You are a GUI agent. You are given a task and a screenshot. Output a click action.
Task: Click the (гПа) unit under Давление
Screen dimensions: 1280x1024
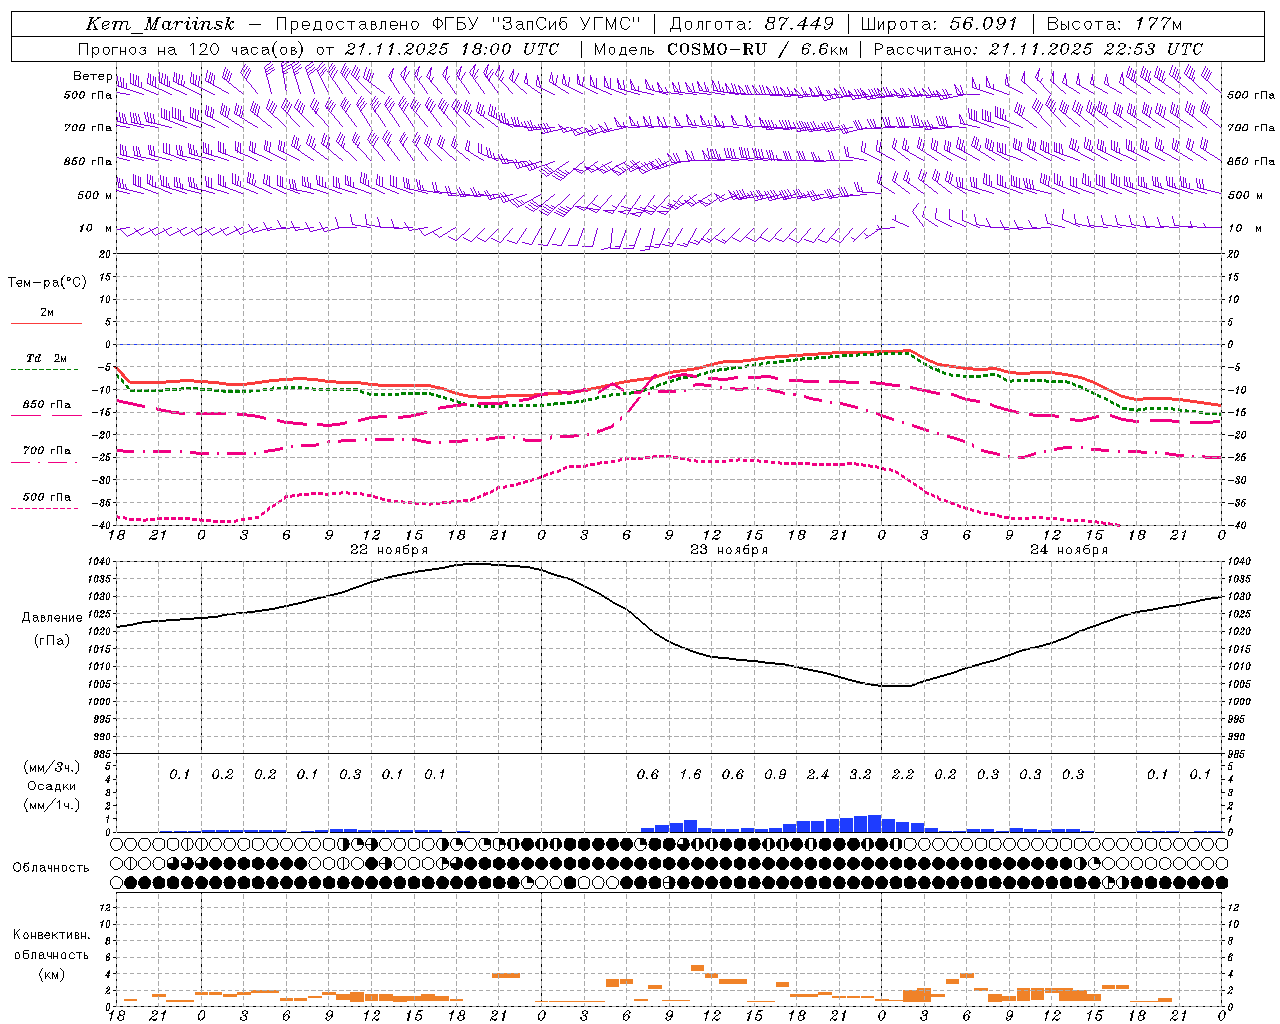coord(52,640)
